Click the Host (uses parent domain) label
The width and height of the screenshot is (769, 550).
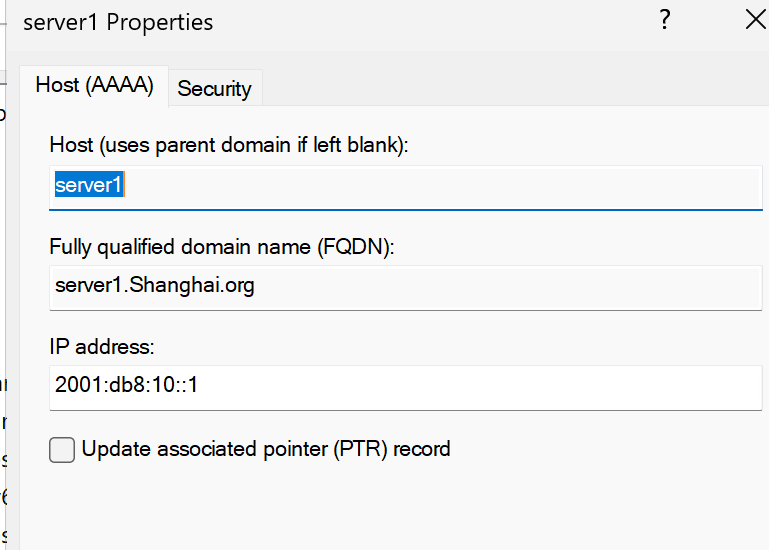point(229,145)
